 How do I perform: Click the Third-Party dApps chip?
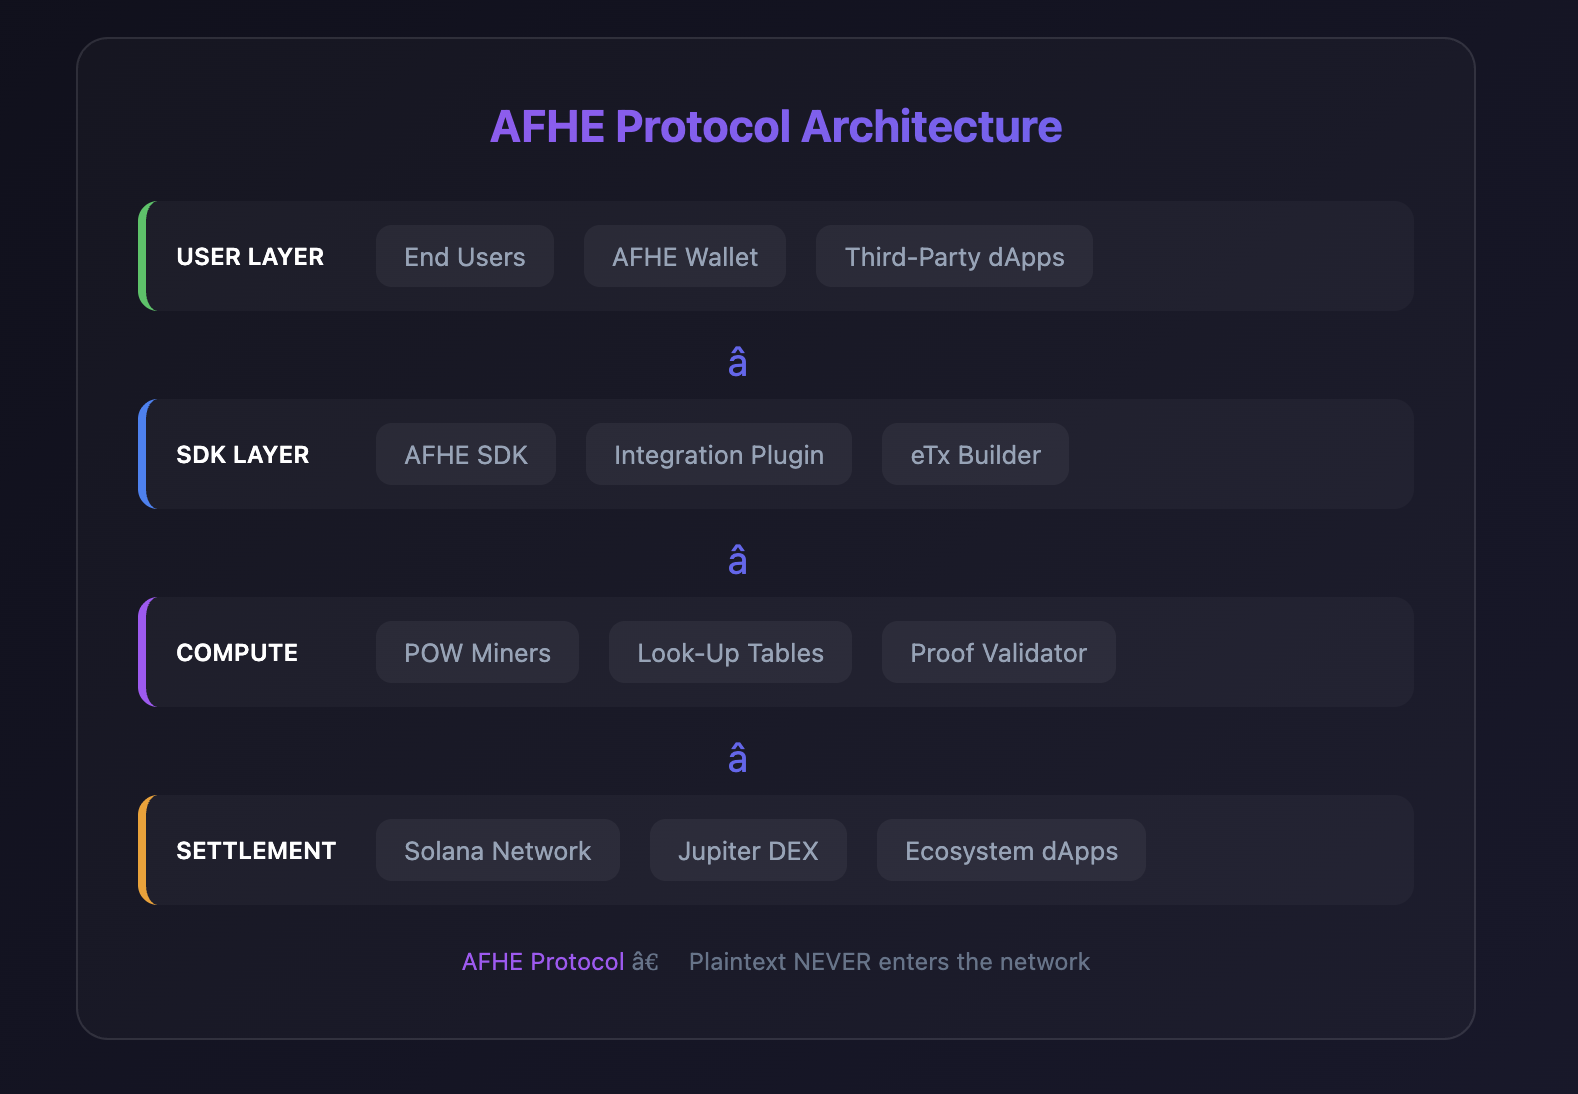click(954, 257)
